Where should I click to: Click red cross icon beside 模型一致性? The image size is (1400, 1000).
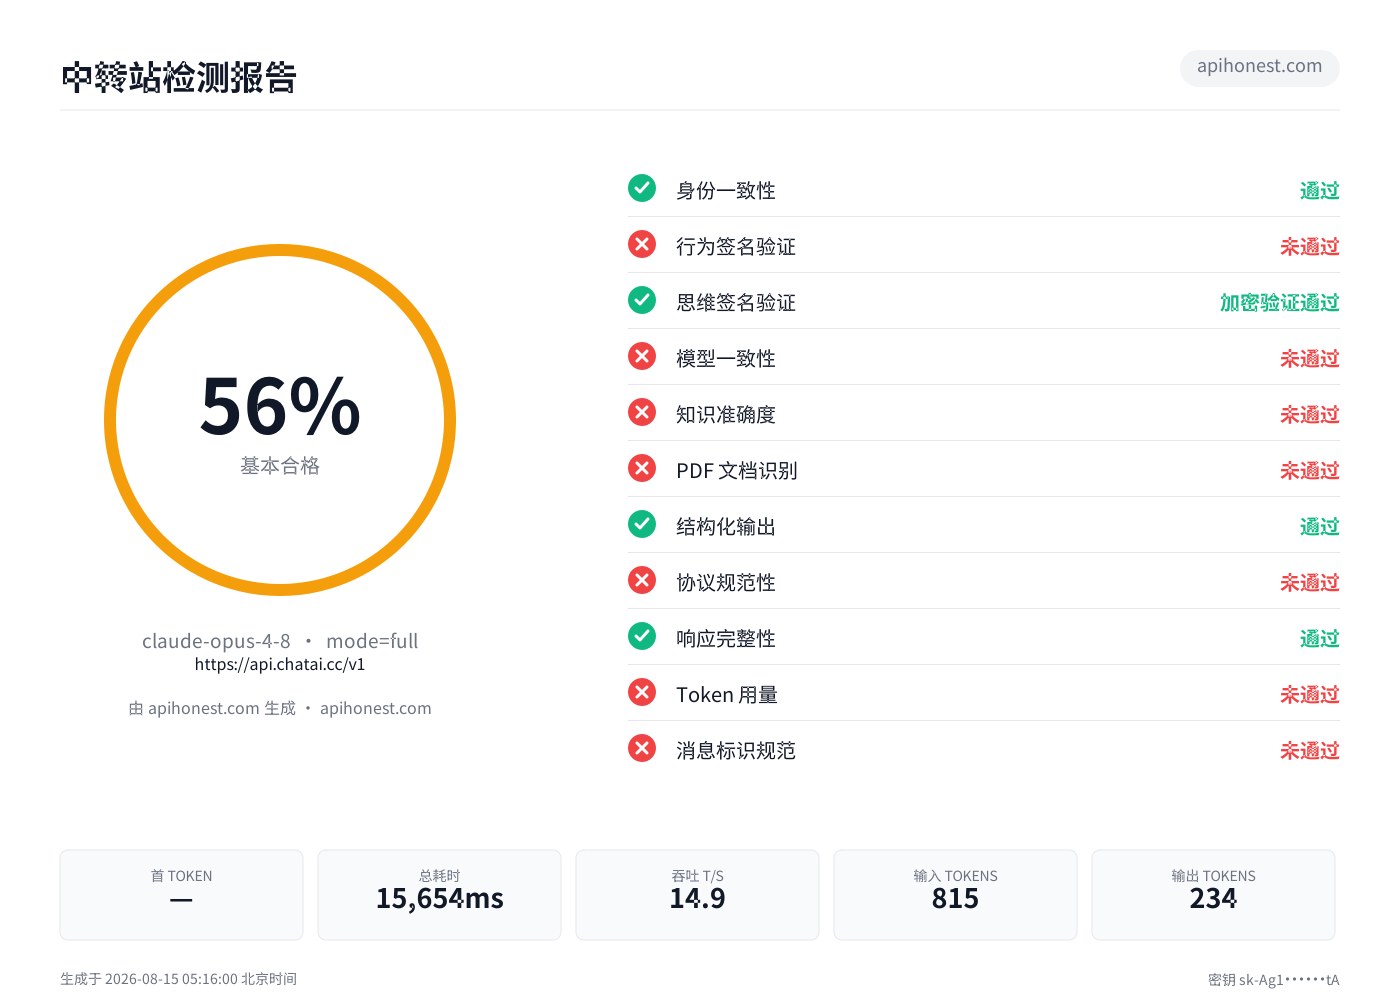tap(642, 356)
